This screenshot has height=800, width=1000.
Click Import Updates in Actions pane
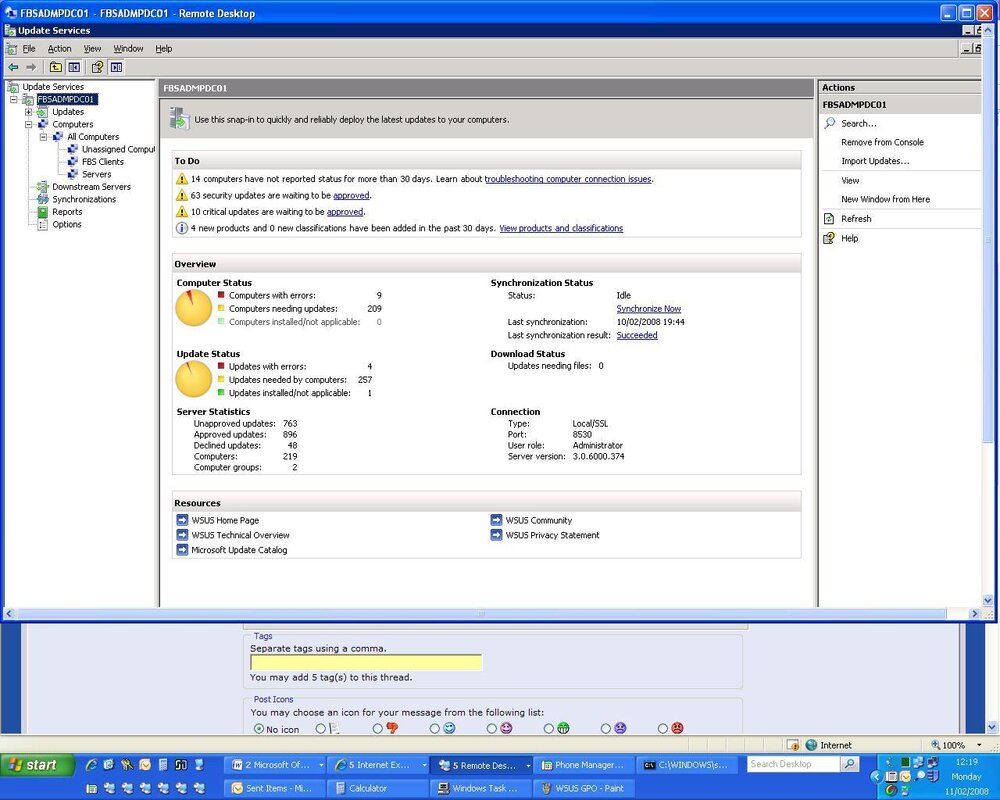[875, 161]
